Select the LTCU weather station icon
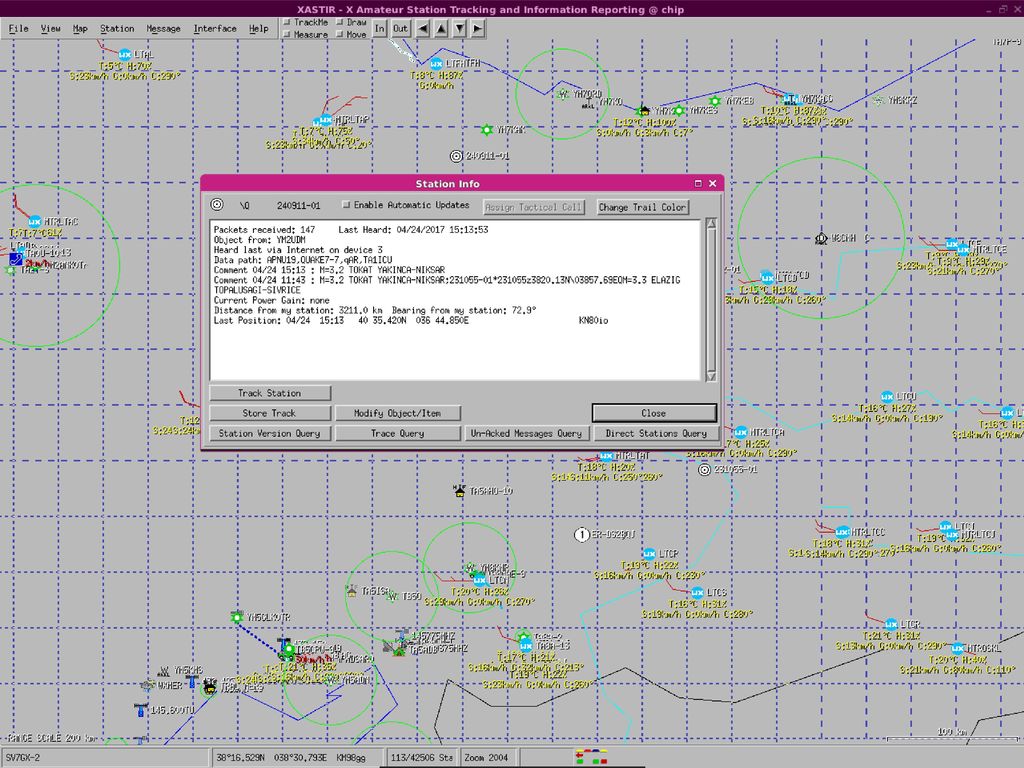 click(887, 397)
